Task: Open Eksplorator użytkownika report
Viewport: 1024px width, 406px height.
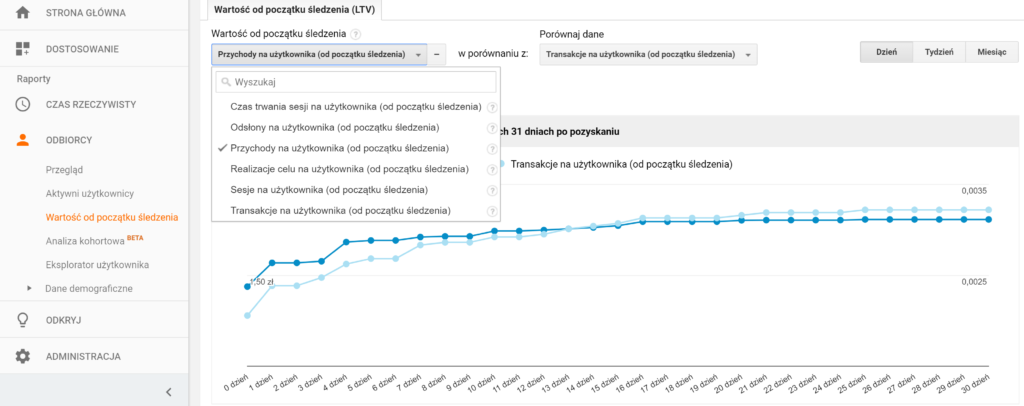Action: point(97,265)
